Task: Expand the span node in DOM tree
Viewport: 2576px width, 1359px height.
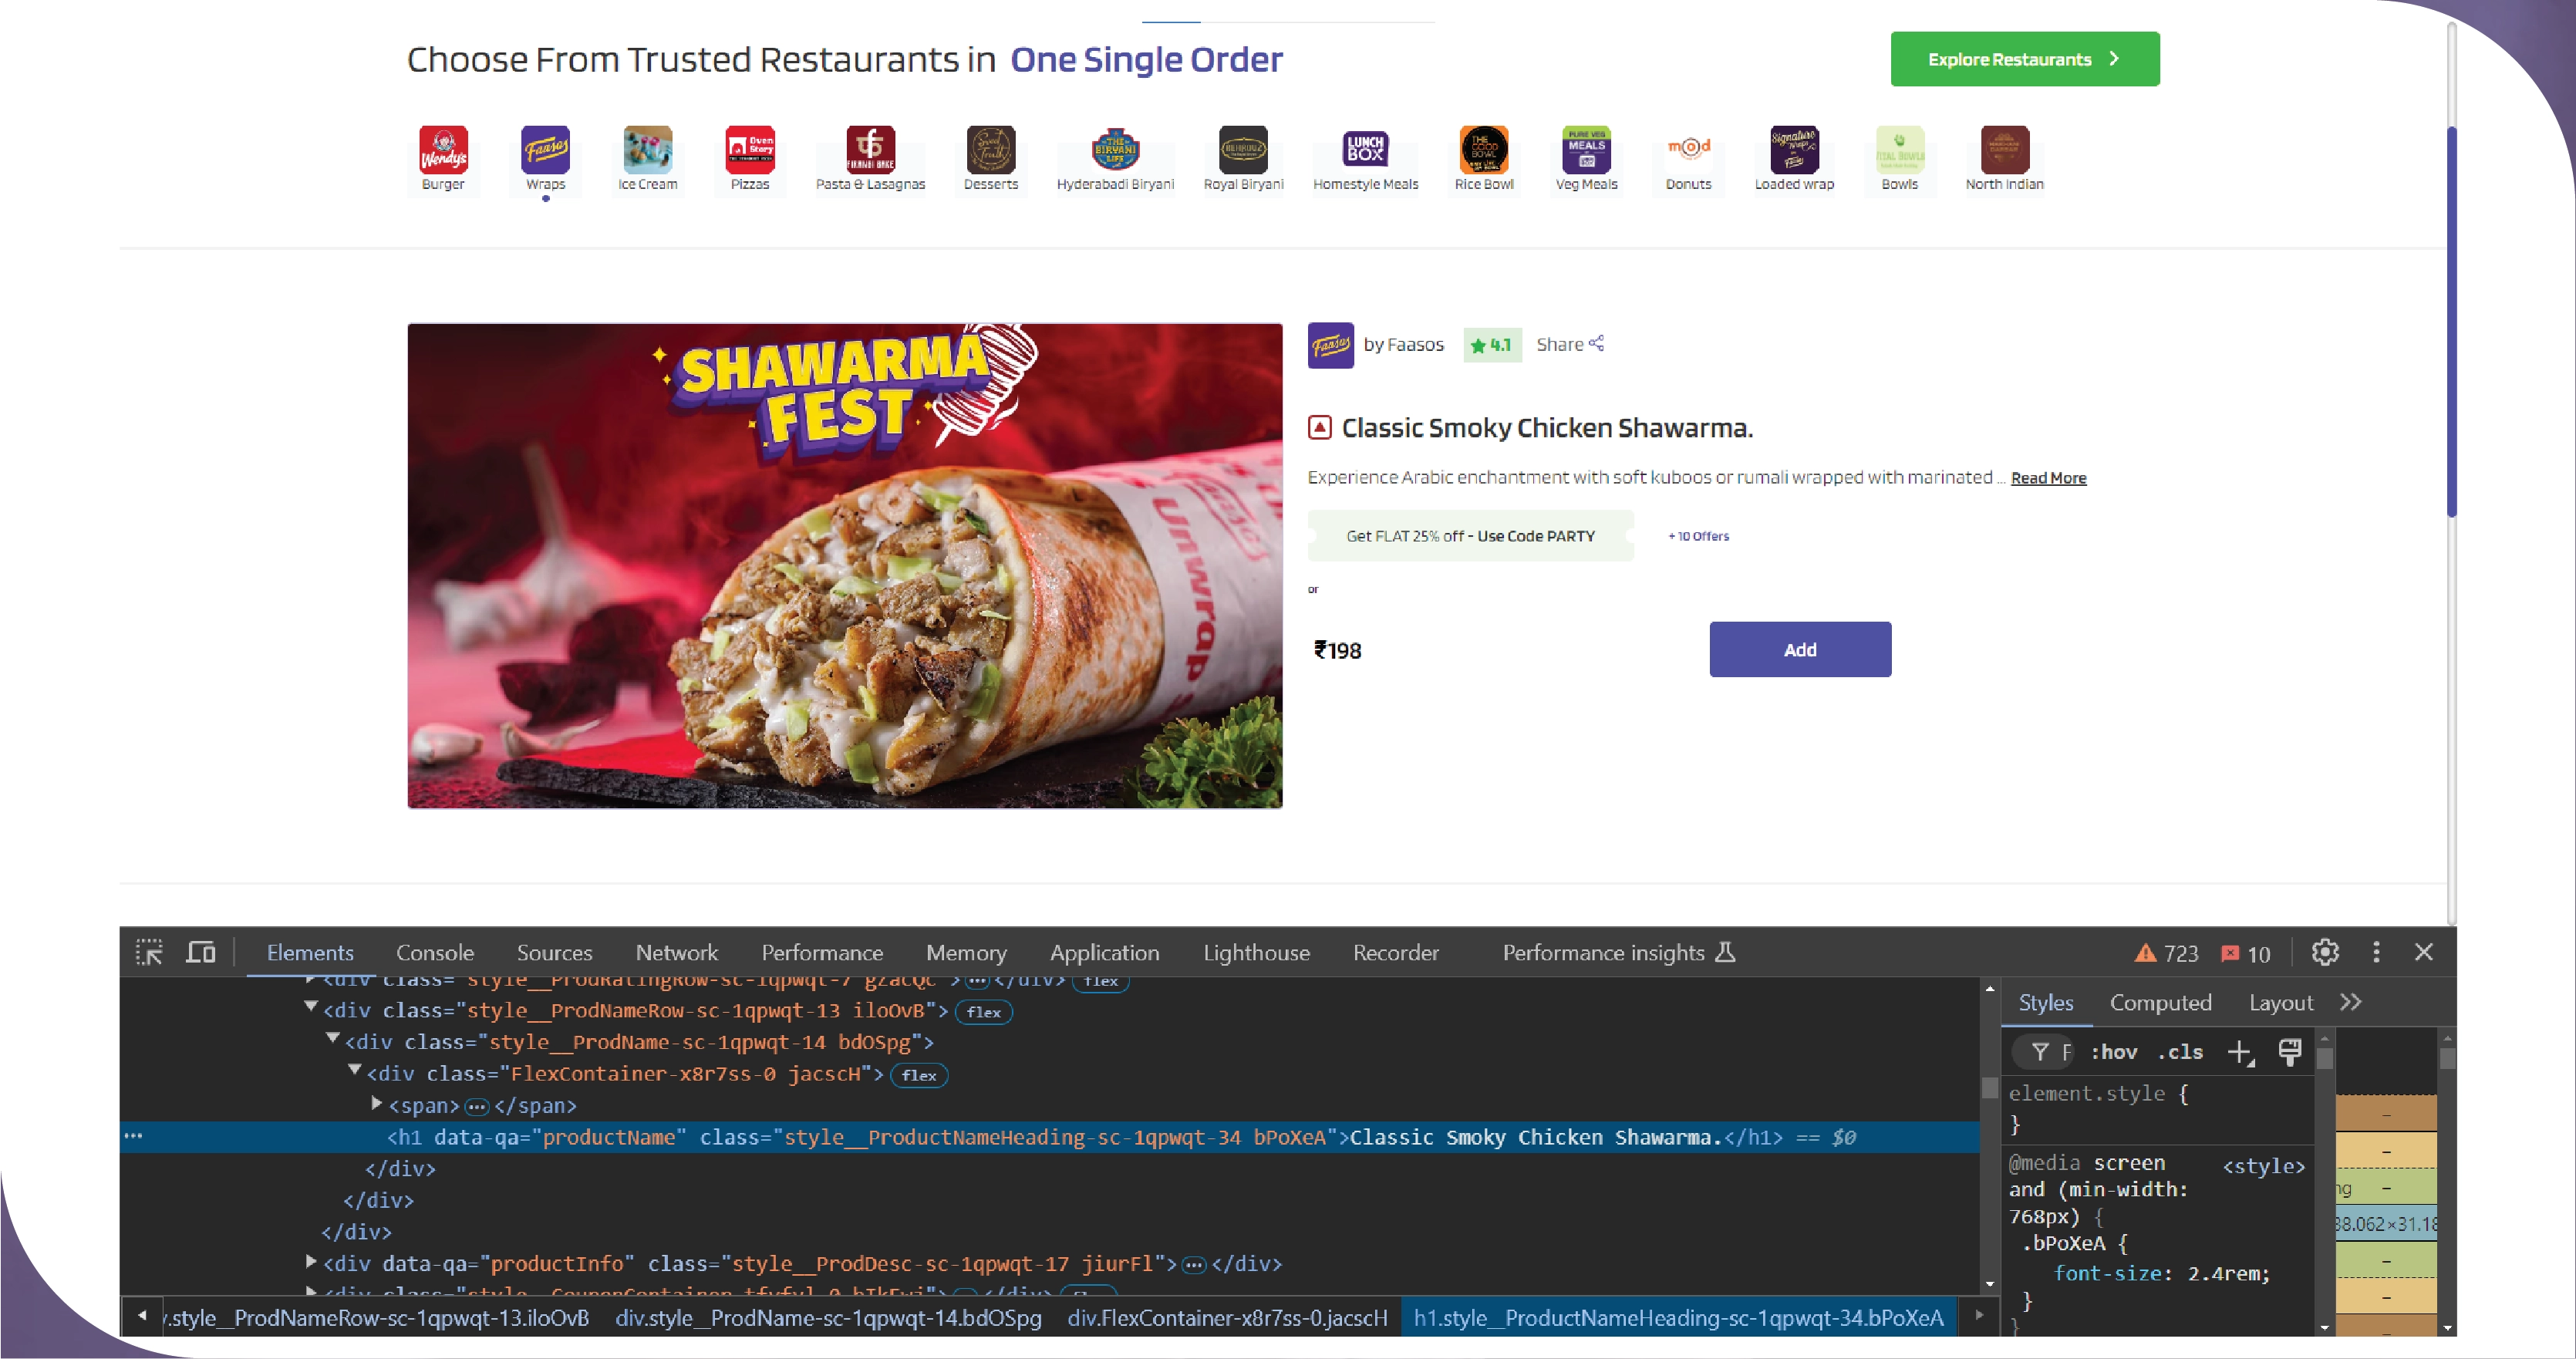Action: point(377,1104)
